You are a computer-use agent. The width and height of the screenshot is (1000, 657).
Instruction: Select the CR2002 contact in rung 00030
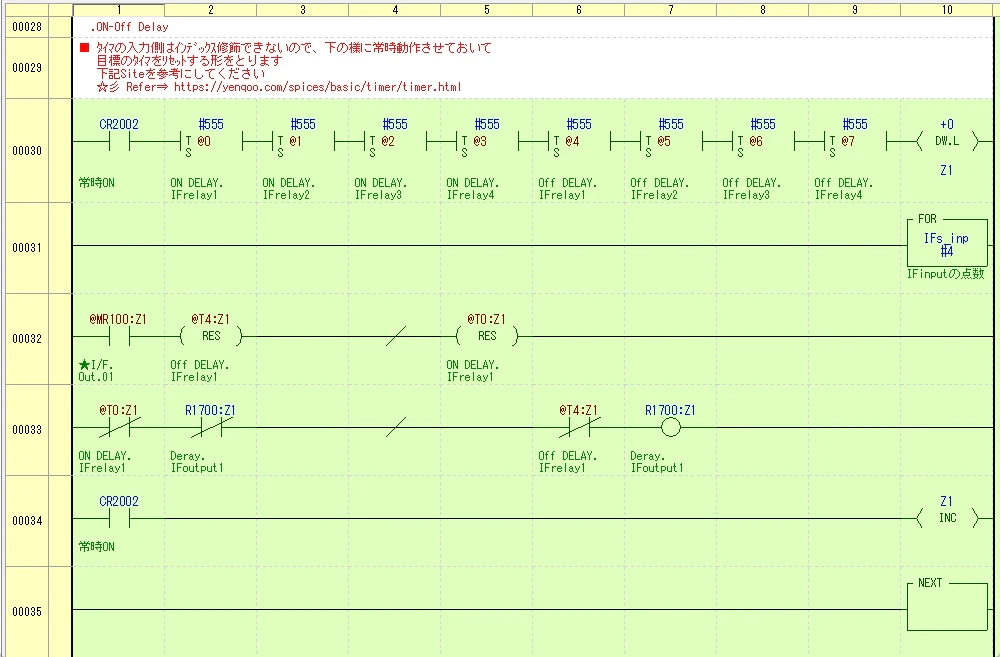pyautogui.click(x=119, y=141)
